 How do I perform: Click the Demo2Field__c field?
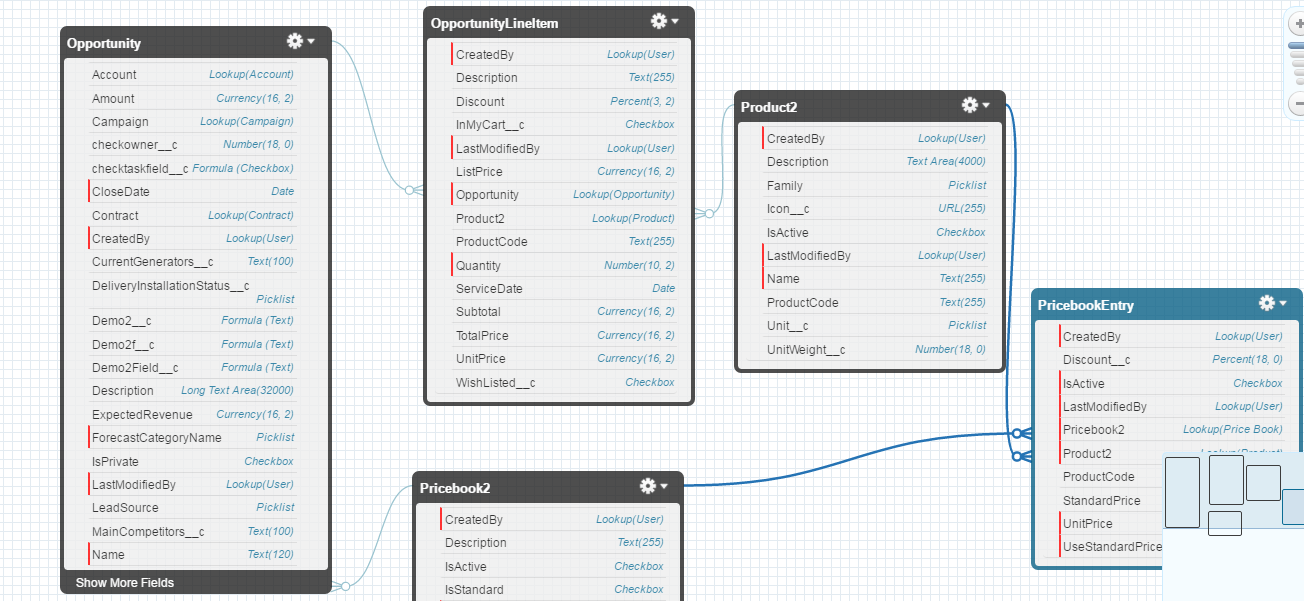(x=193, y=367)
